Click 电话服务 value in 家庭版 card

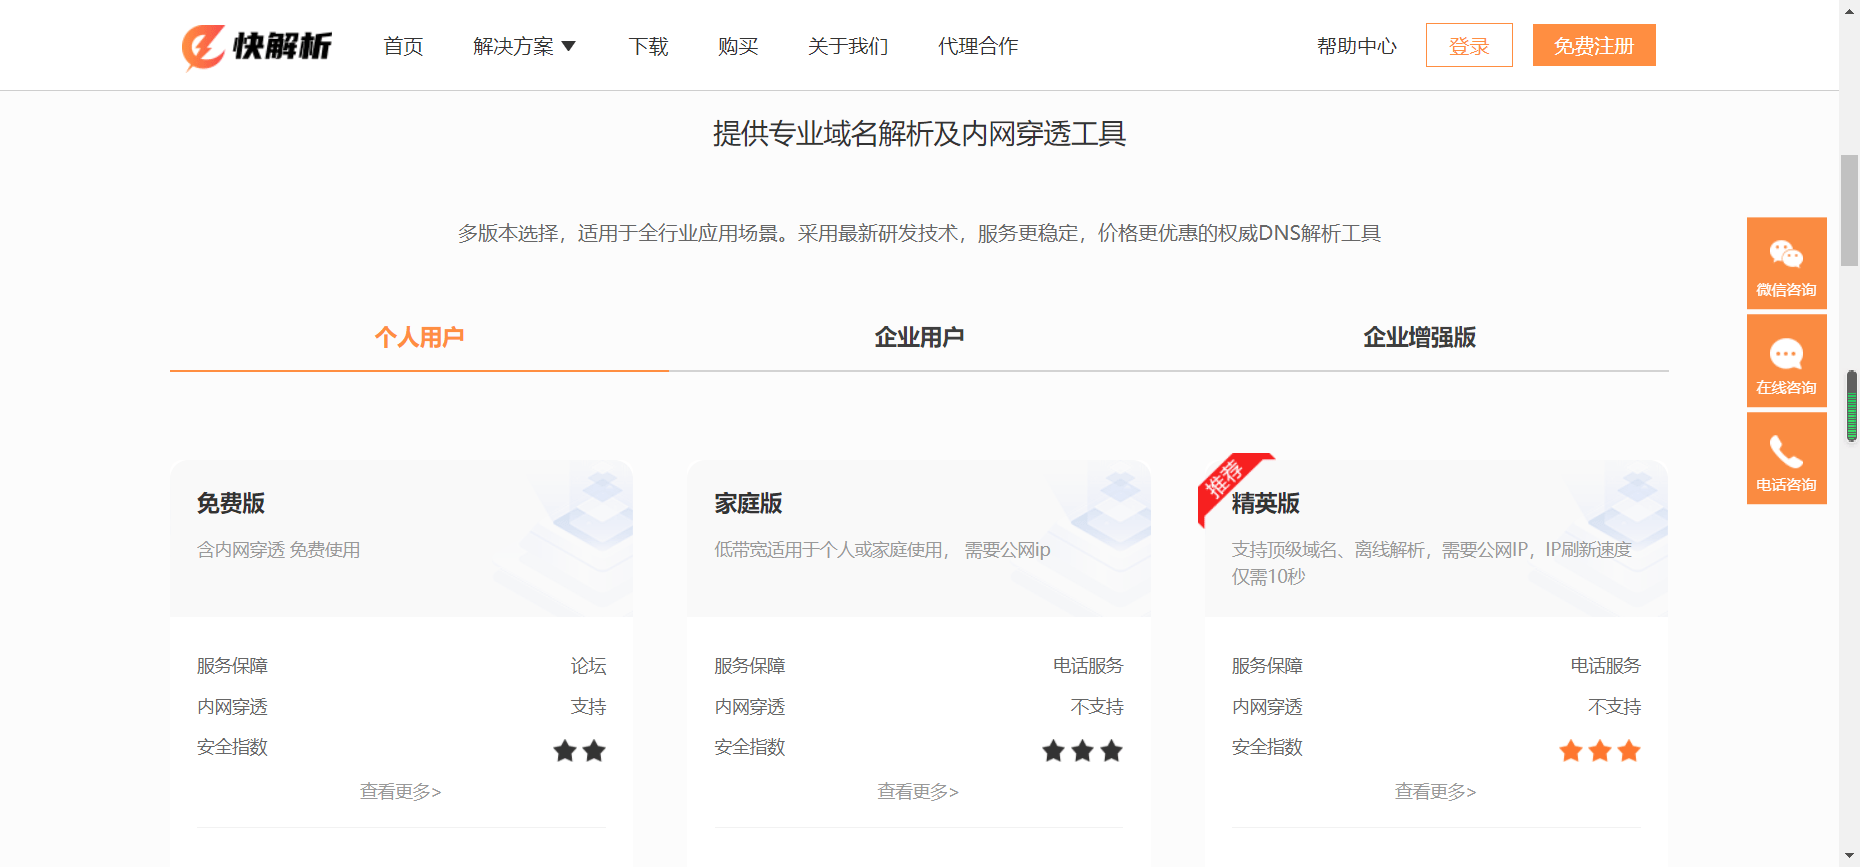(1088, 666)
